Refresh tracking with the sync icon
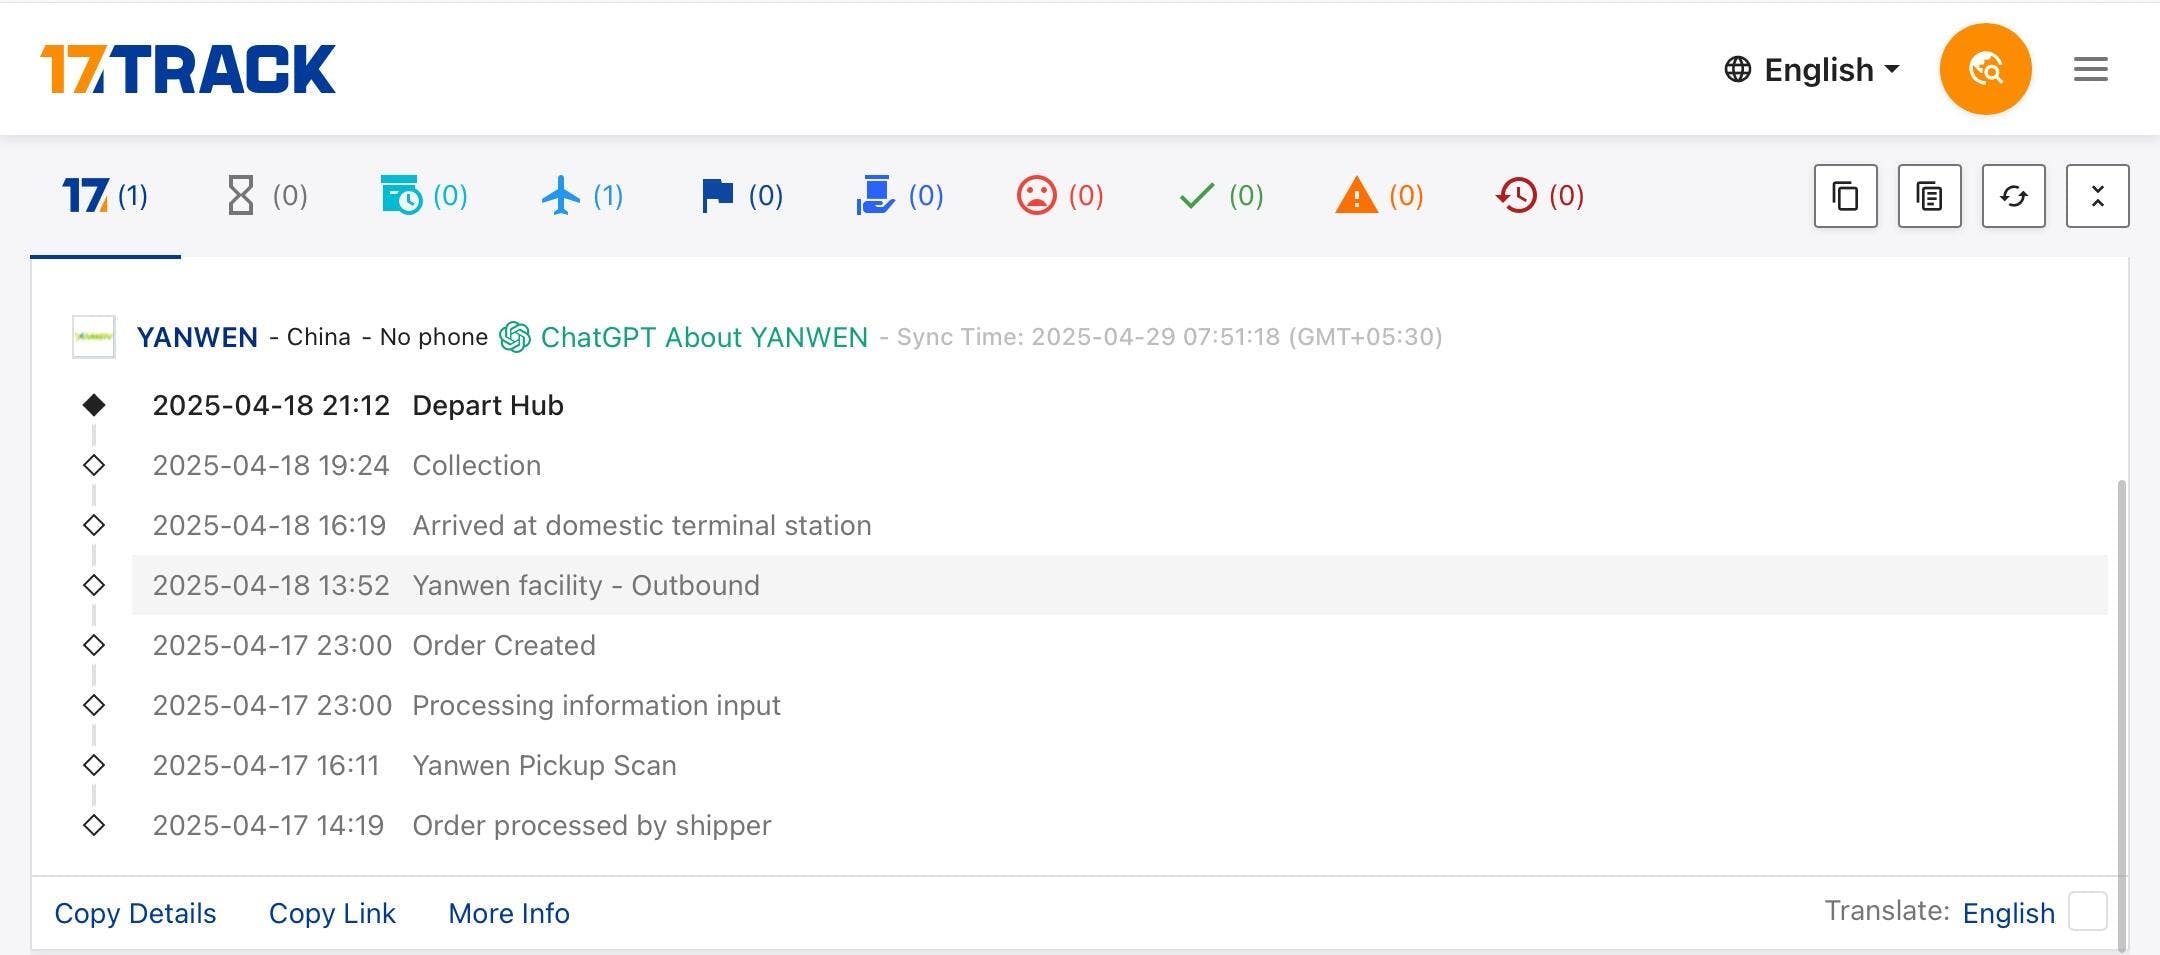The width and height of the screenshot is (2160, 955). click(2013, 196)
